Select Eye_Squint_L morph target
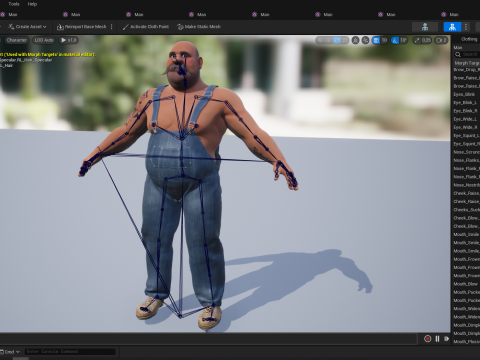This screenshot has width=480, height=360. (x=466, y=136)
